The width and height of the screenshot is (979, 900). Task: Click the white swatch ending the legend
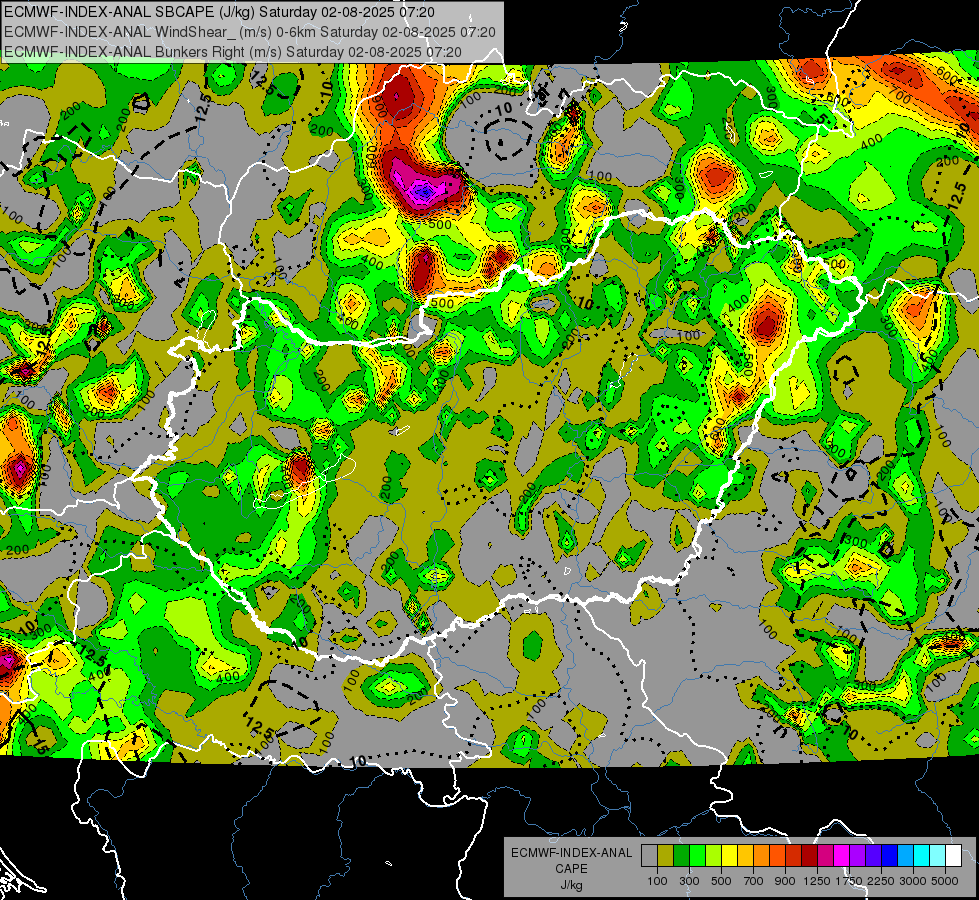(954, 855)
